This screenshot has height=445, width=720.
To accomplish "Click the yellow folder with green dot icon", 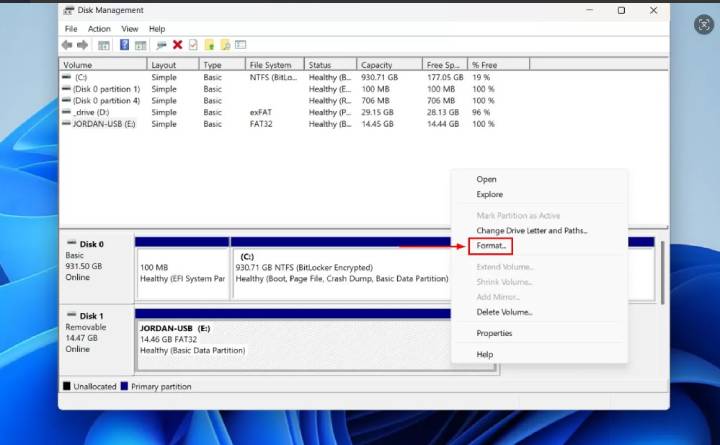I will click(x=209, y=45).
